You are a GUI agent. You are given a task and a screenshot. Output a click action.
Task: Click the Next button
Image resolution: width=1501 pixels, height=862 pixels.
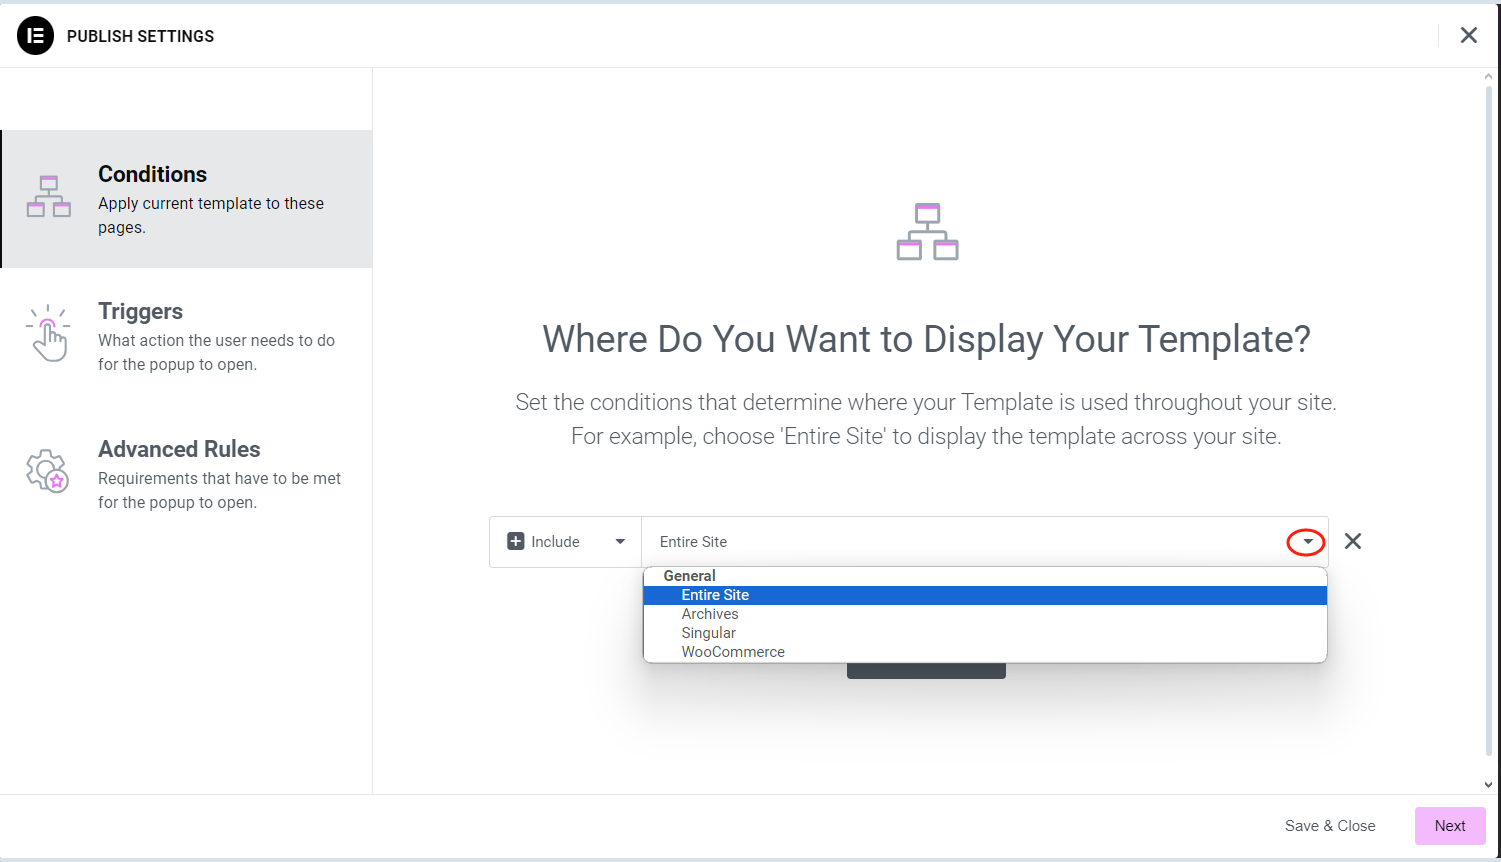point(1450,826)
